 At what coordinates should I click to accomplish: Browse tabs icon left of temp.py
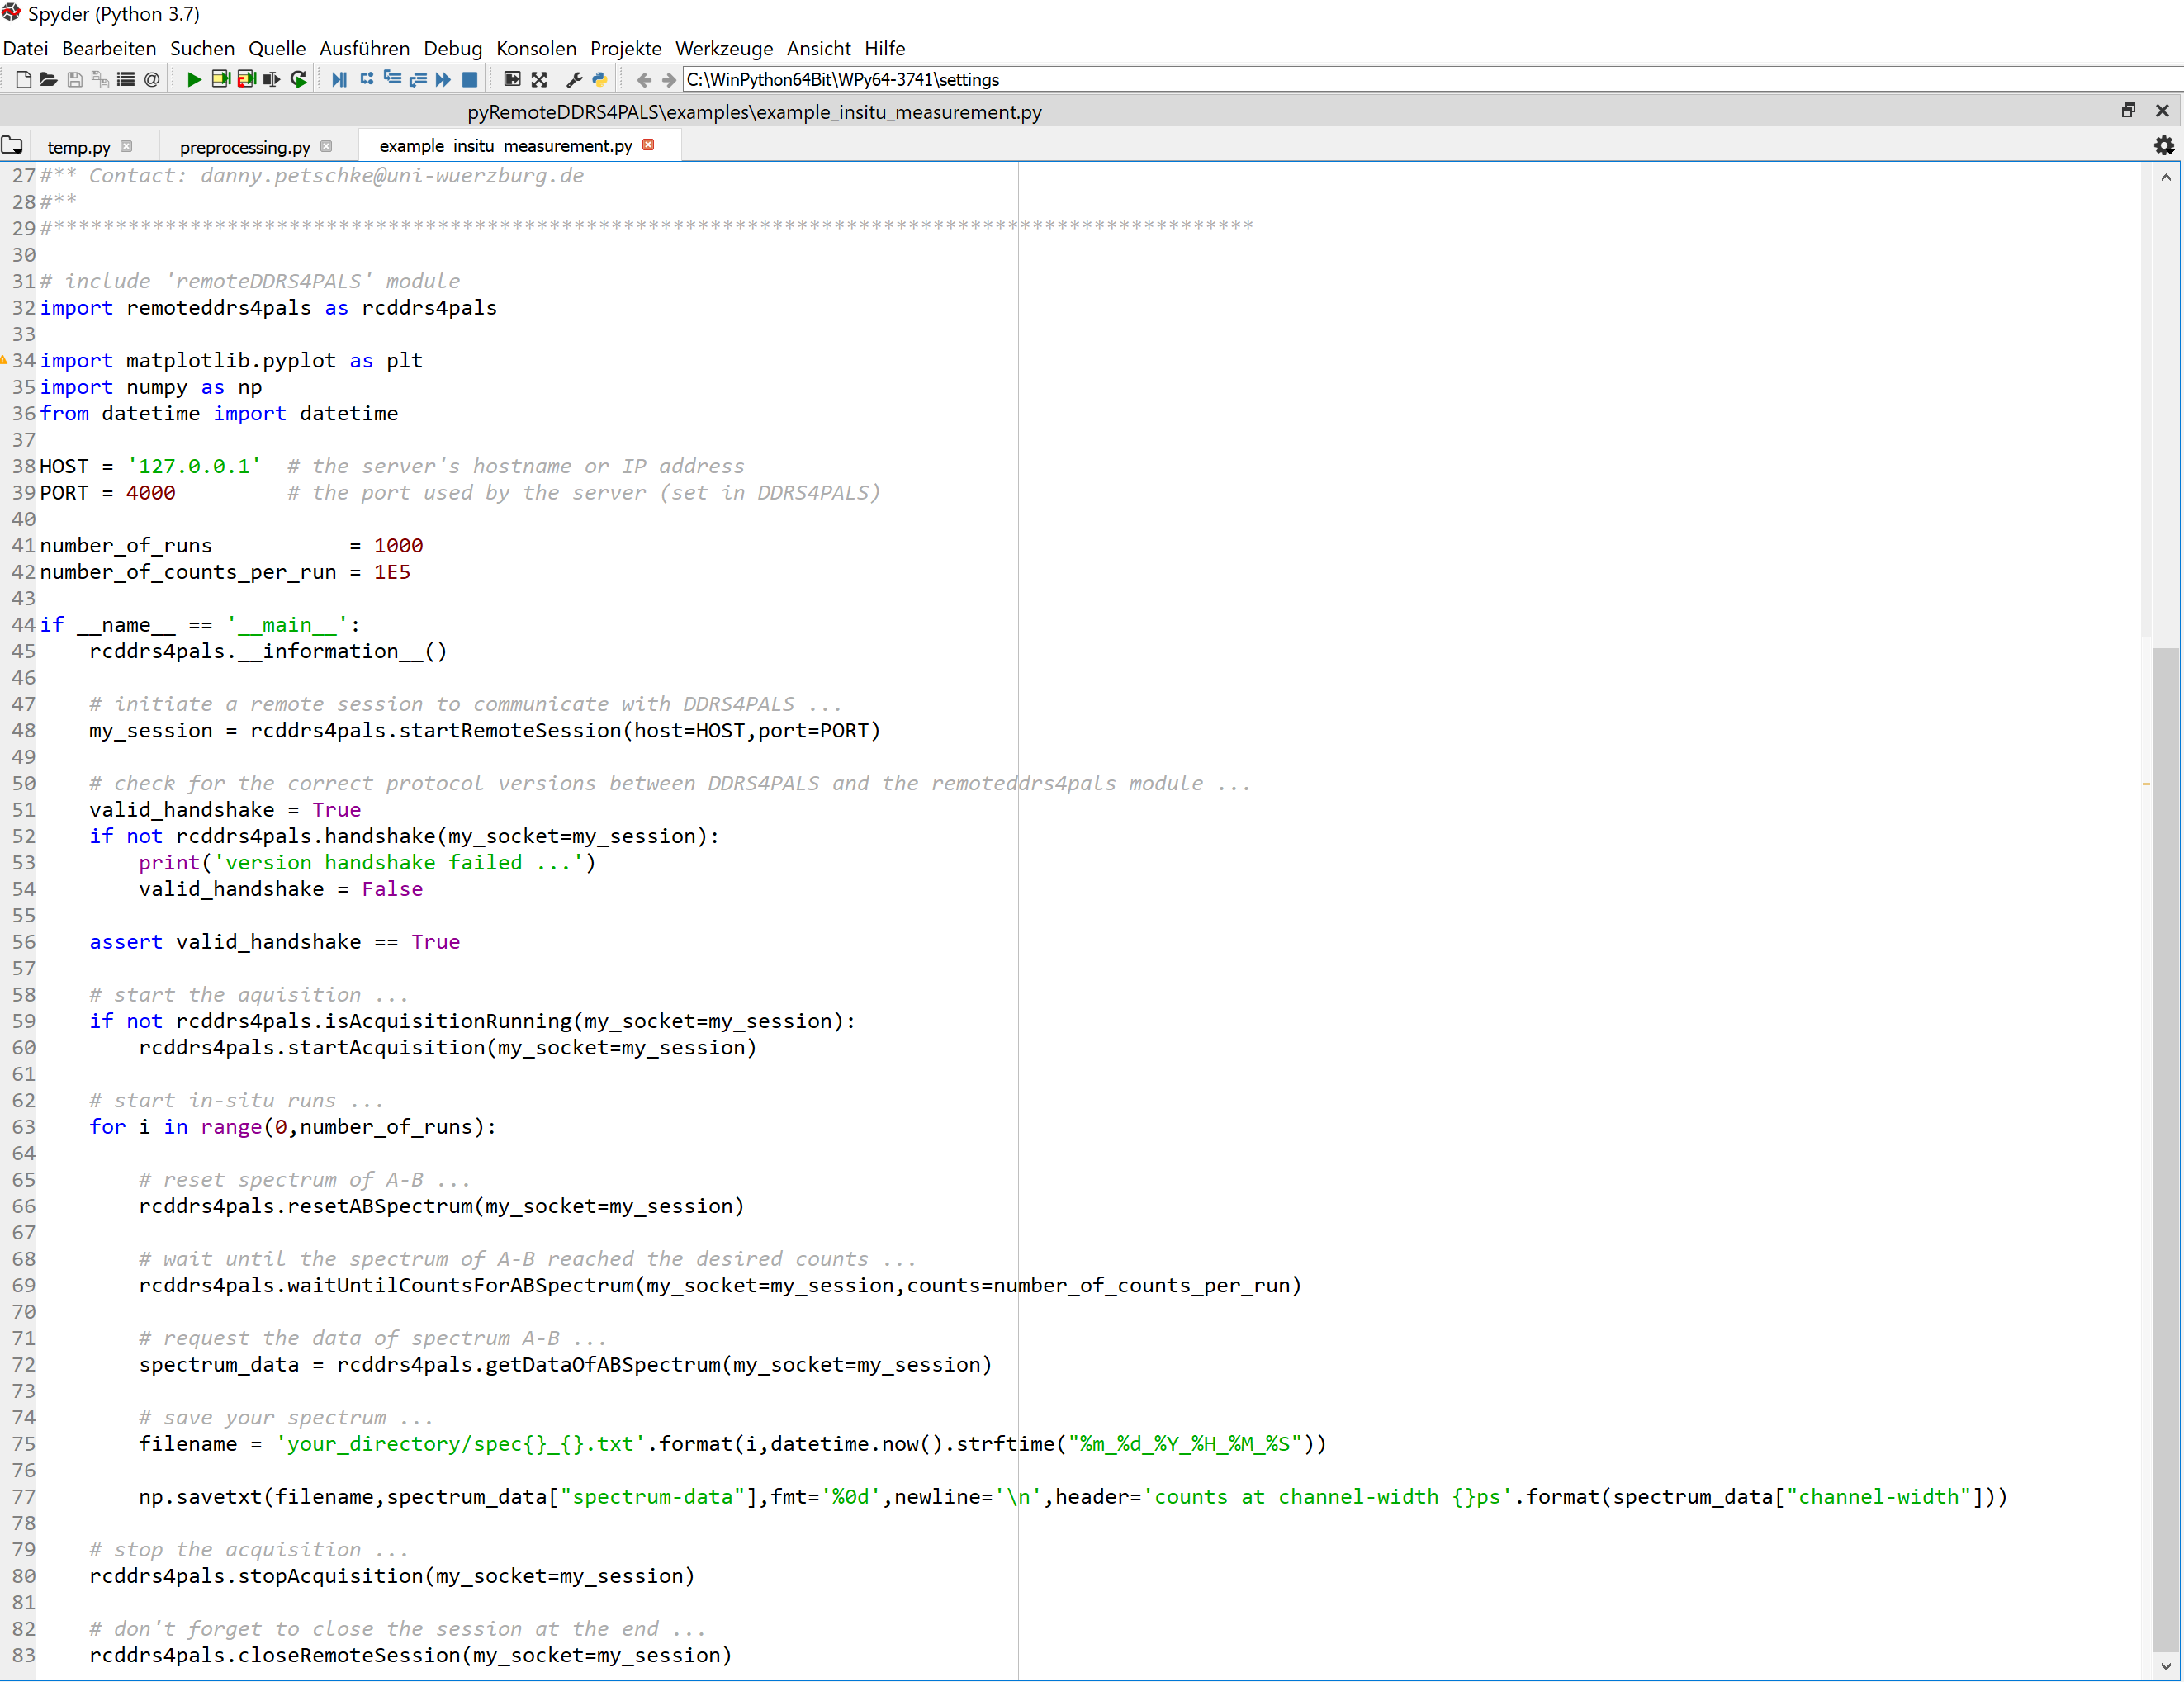click(12, 146)
